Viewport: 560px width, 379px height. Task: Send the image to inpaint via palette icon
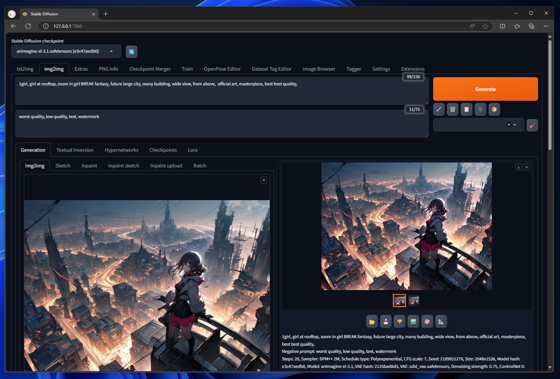click(x=427, y=321)
